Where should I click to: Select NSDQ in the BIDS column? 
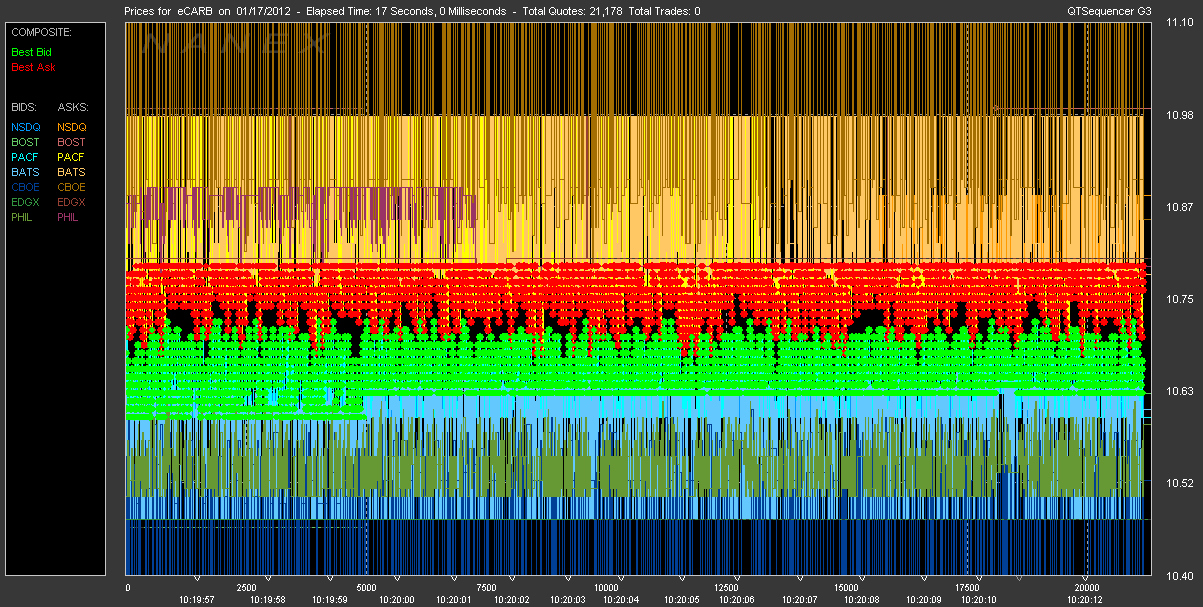pyautogui.click(x=25, y=127)
